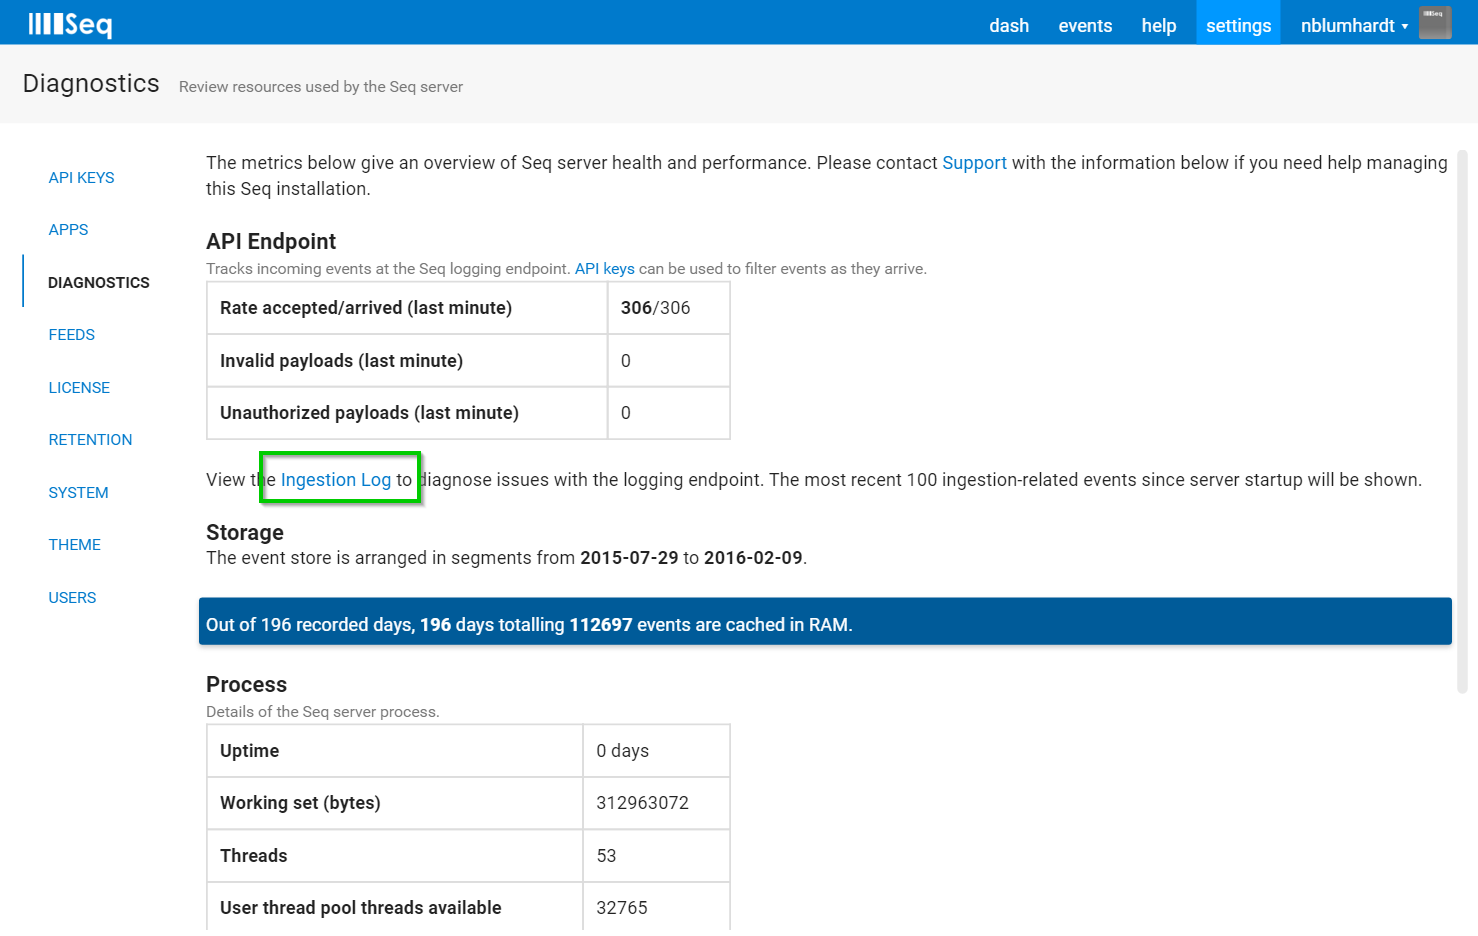The height and width of the screenshot is (936, 1478).
Task: Click 'User thread pool threads available' label
Action: pyautogui.click(x=360, y=908)
